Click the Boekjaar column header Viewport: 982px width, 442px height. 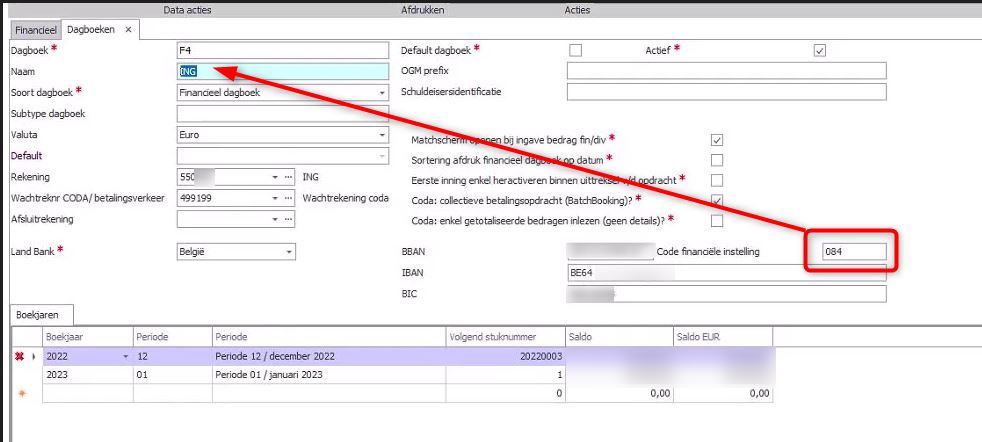pos(87,337)
